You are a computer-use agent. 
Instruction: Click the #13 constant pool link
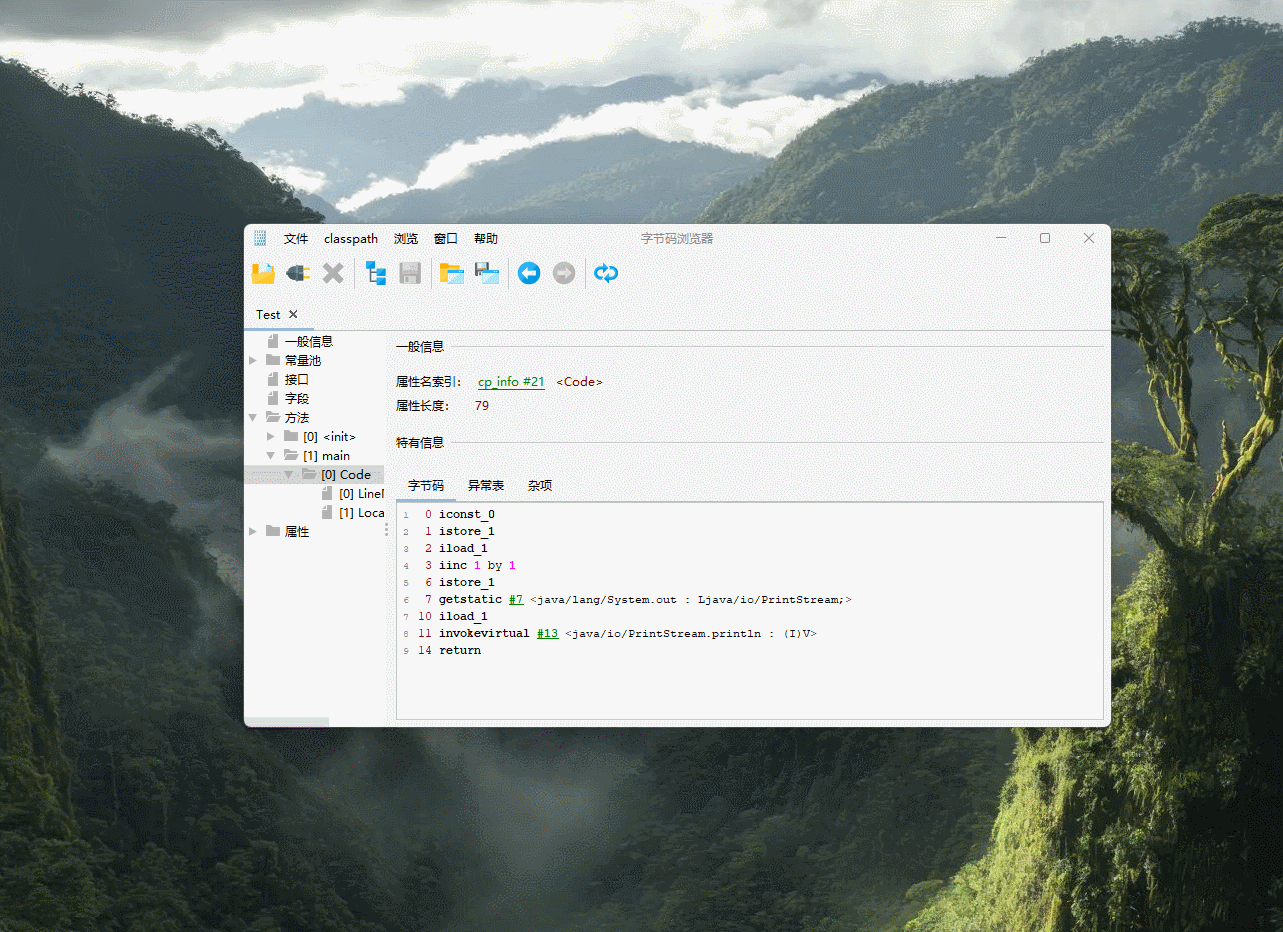(547, 634)
